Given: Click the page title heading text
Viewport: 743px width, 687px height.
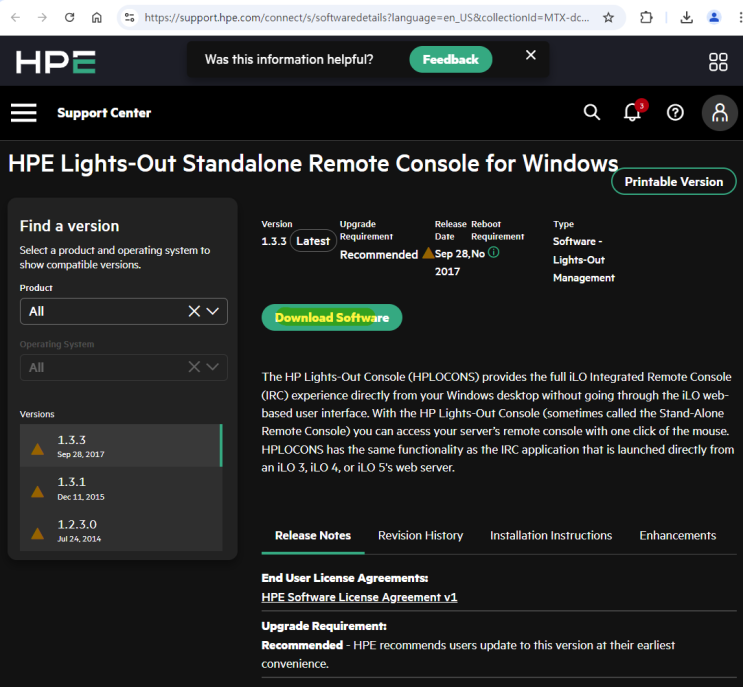Looking at the screenshot, I should (x=313, y=163).
